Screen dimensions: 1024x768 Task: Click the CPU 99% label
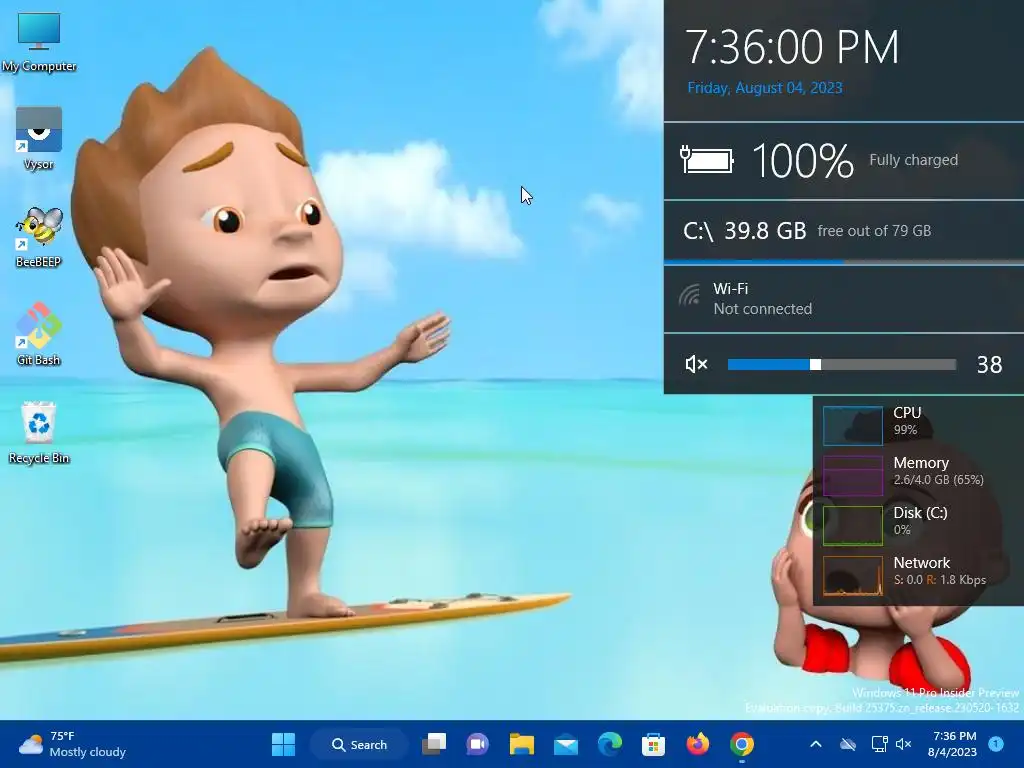click(907, 421)
